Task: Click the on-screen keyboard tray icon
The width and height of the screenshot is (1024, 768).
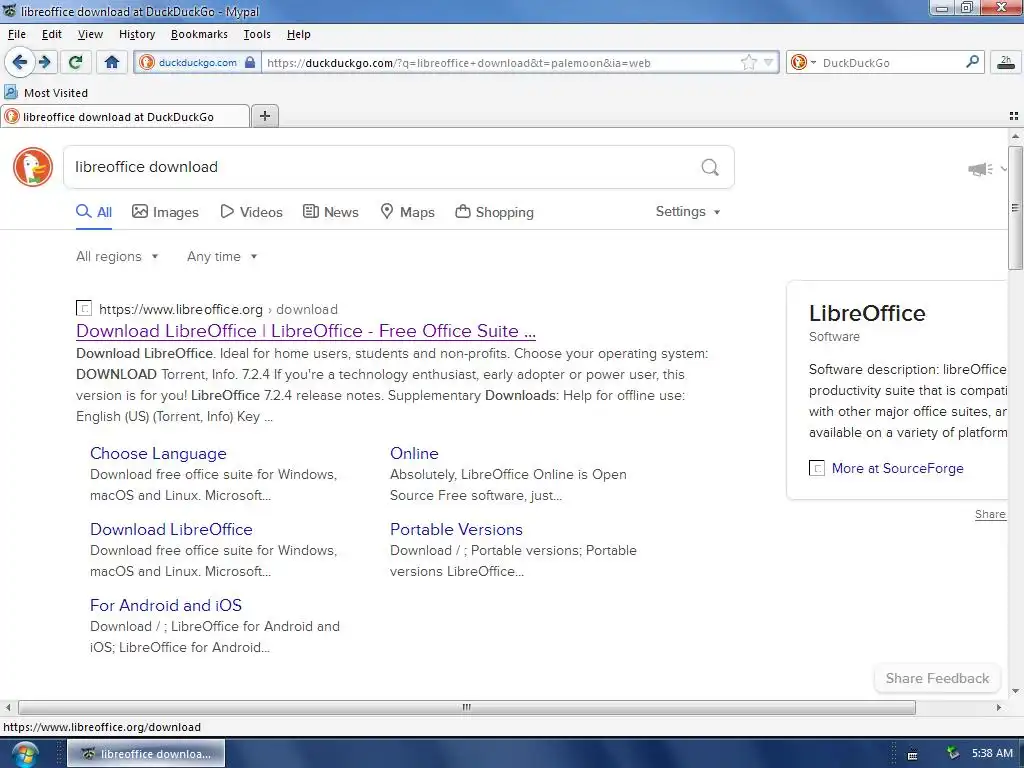Action: pyautogui.click(x=912, y=755)
